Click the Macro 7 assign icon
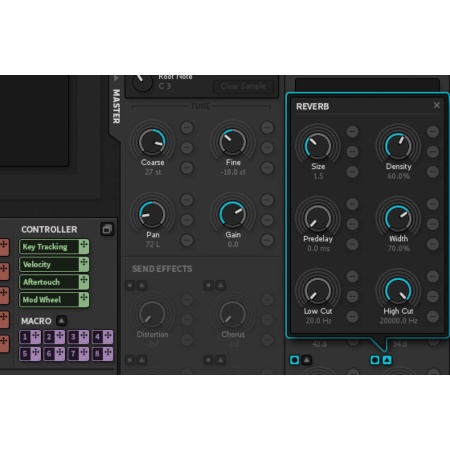The image size is (450, 450). click(x=84, y=354)
